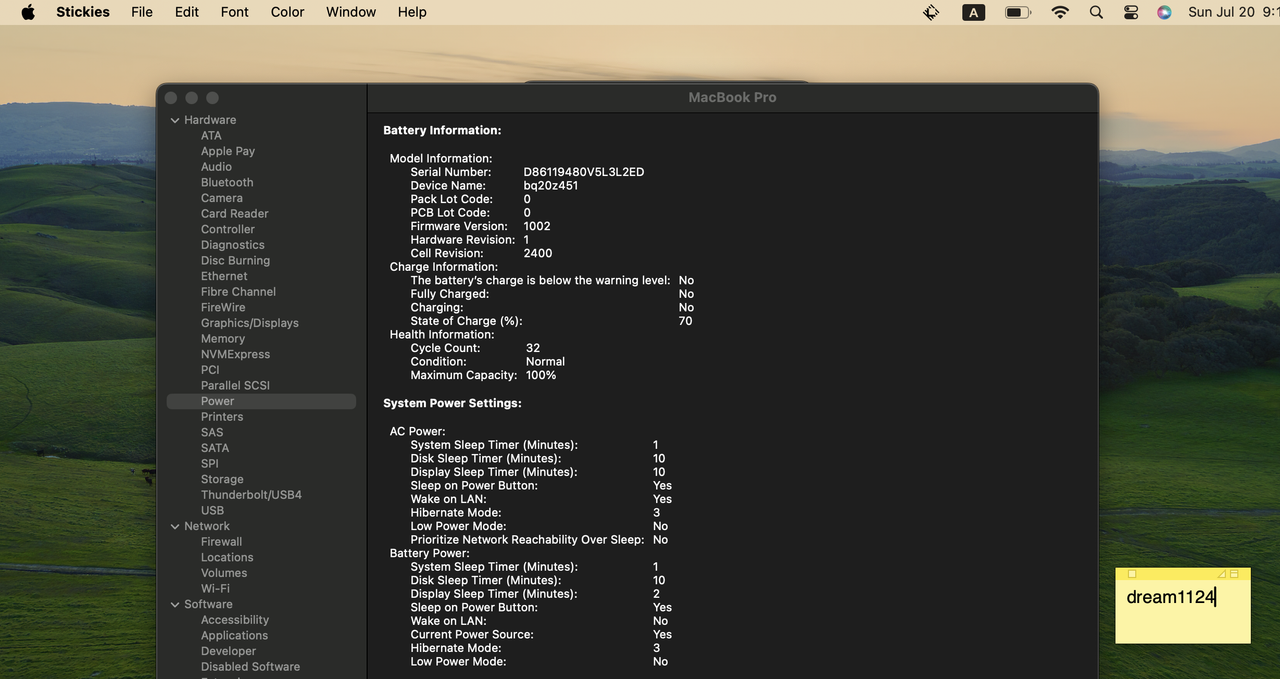Open Control Center icon

click(1131, 12)
